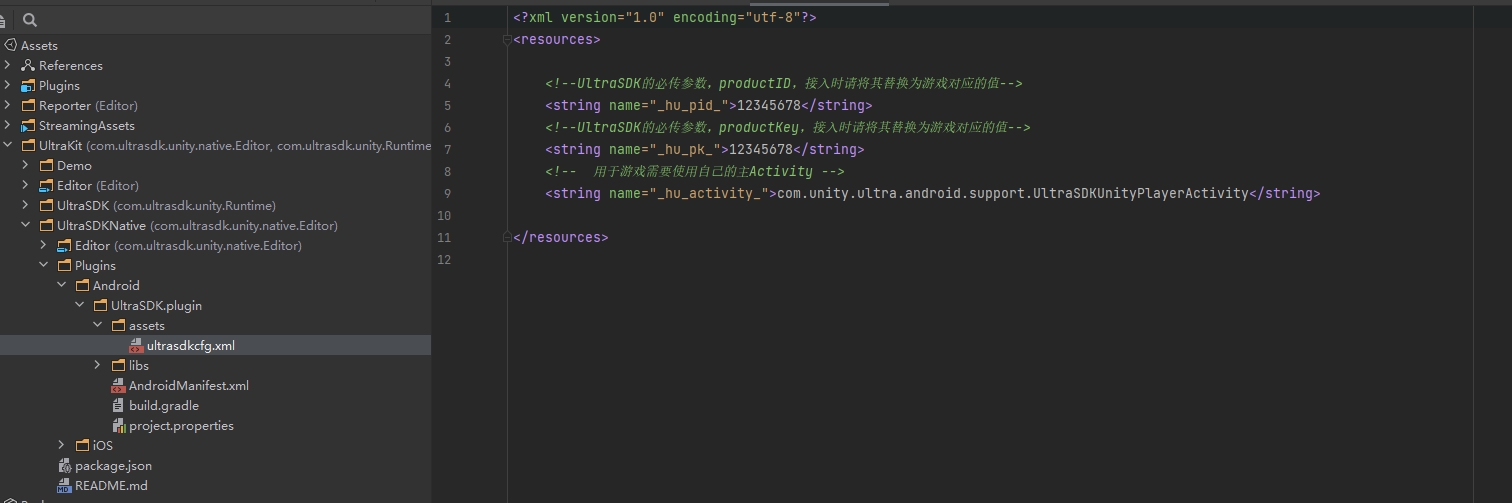Click the References node icon
The width and height of the screenshot is (1512, 503).
tap(28, 65)
